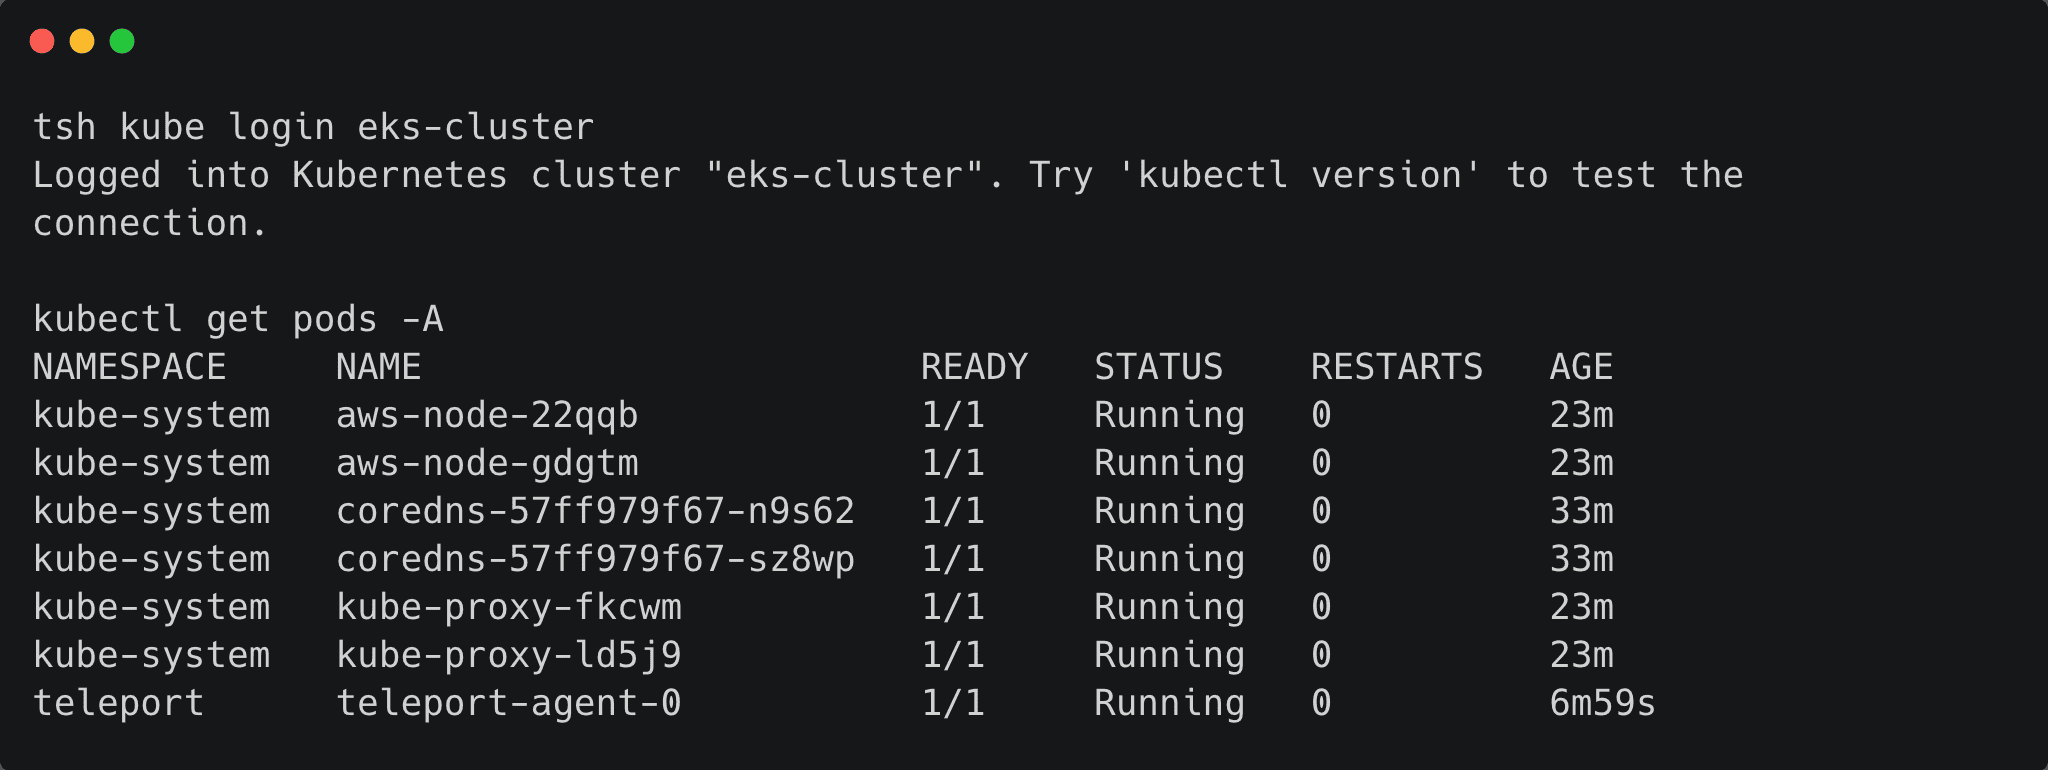Click pod name kube-proxy-ld5j9
The image size is (2048, 770).
(508, 655)
